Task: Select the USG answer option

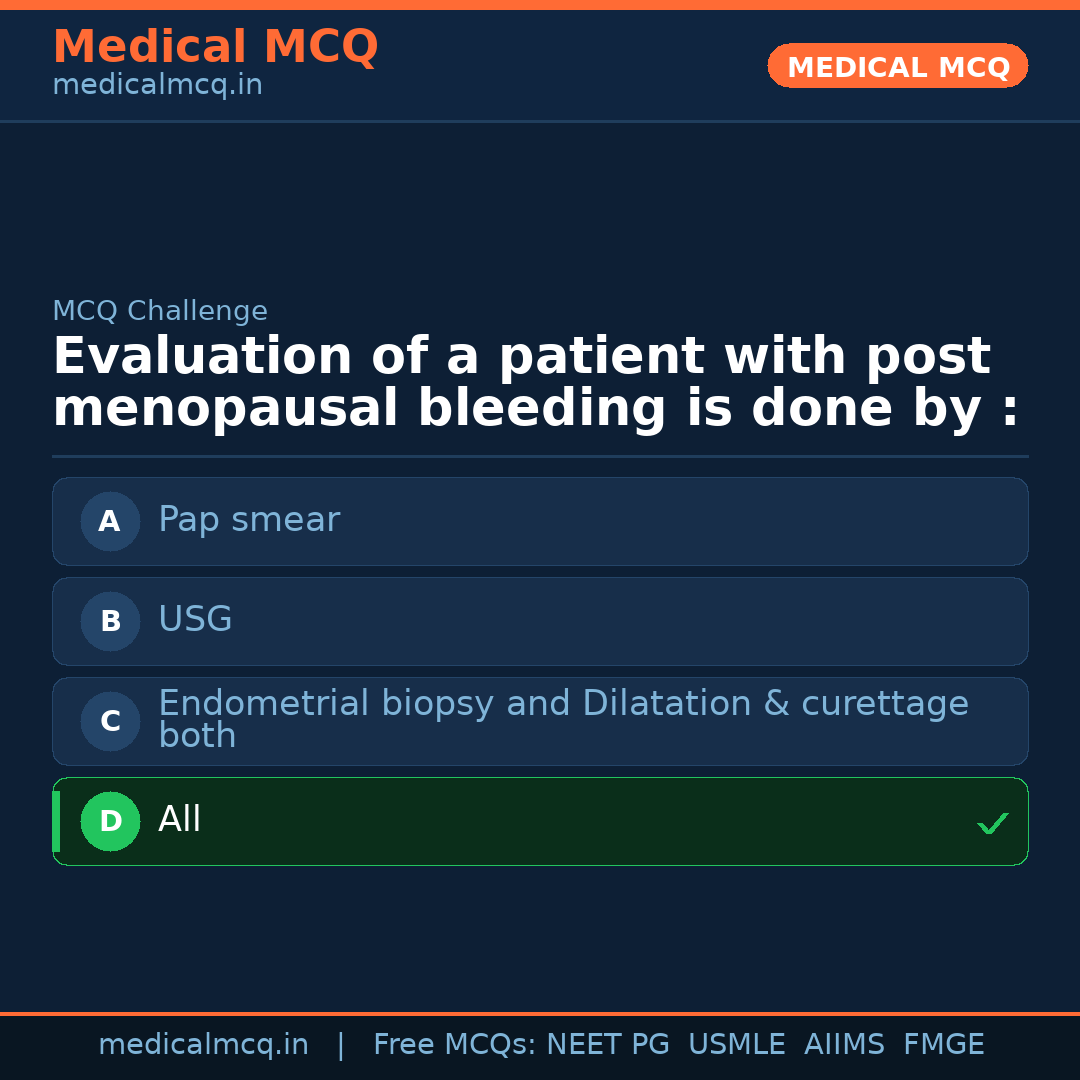Action: click(x=540, y=621)
